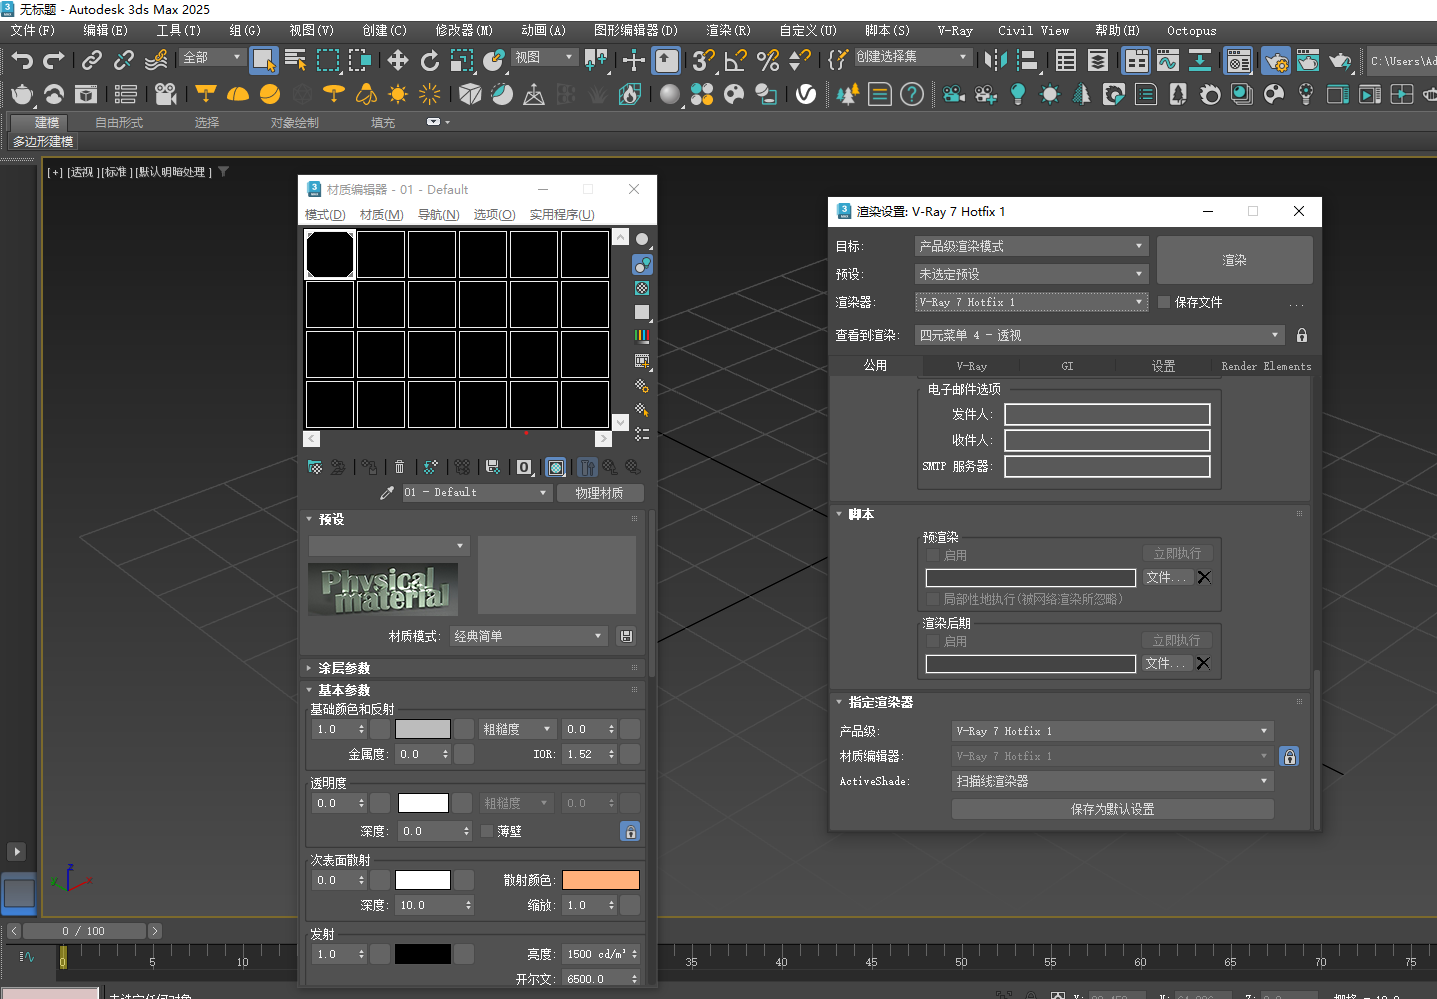Open the 材质模式 经典简单 dropdown
Viewport: 1437px width, 999px height.
coord(528,636)
